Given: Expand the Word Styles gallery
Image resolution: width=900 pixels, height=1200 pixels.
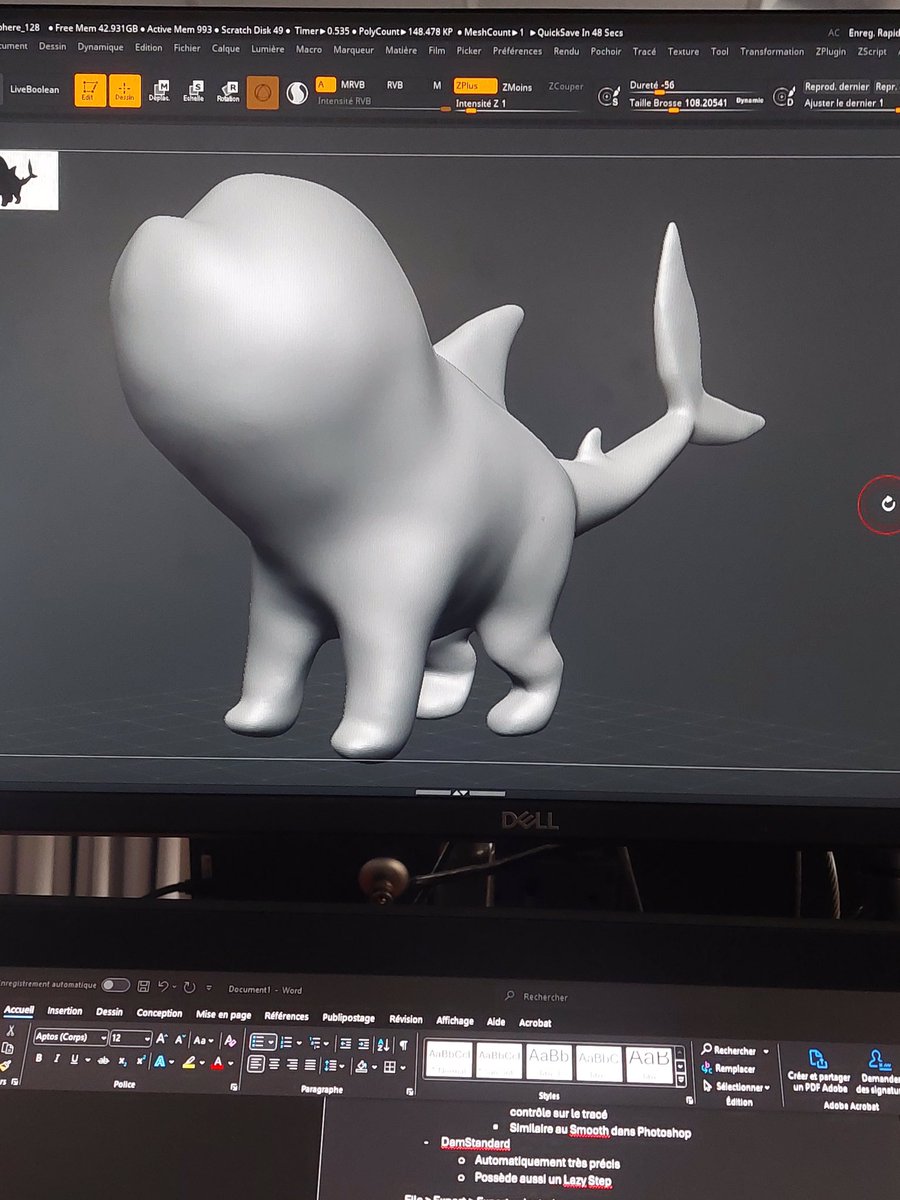Looking at the screenshot, I should (x=681, y=1080).
